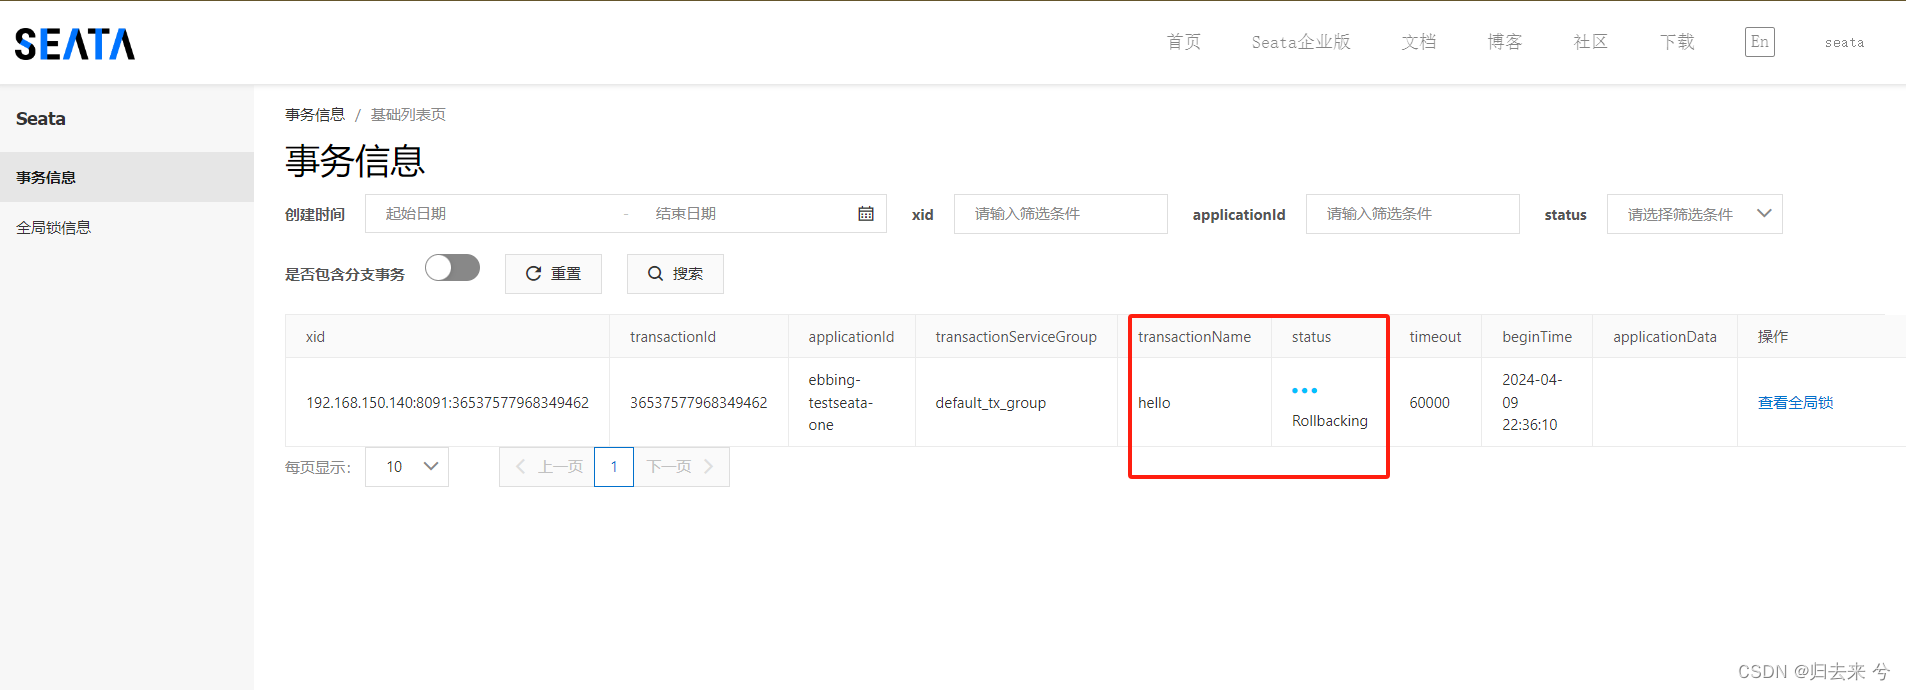Open 首页 in top navigation

click(x=1183, y=42)
